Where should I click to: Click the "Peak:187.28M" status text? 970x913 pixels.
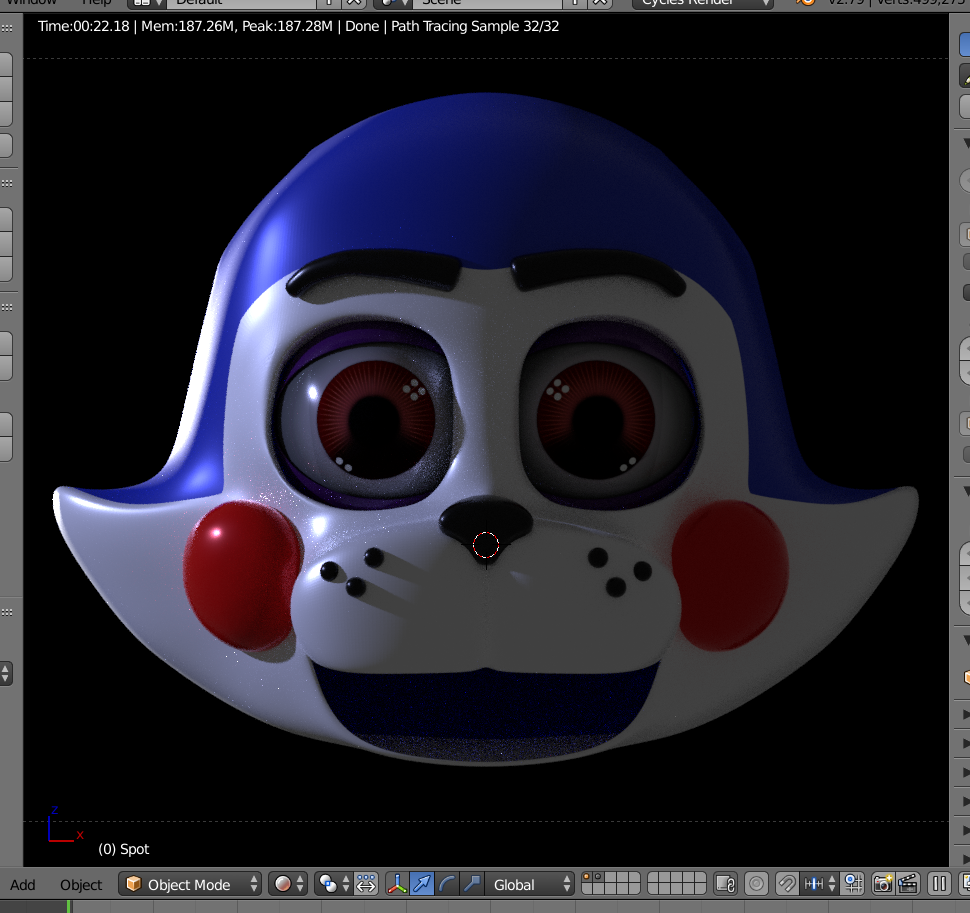tap(287, 26)
